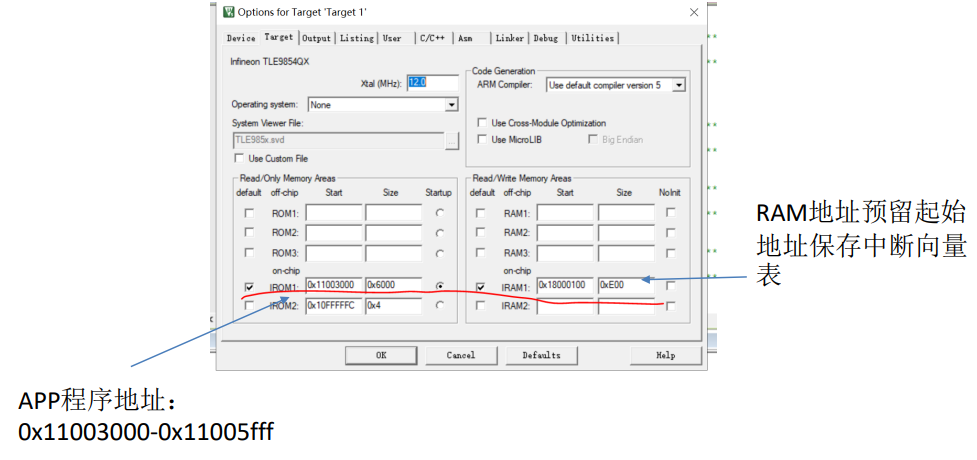Uncheck the IRAM1 default checkbox
Screen dimensions: 977x460
pyautogui.click(x=480, y=287)
